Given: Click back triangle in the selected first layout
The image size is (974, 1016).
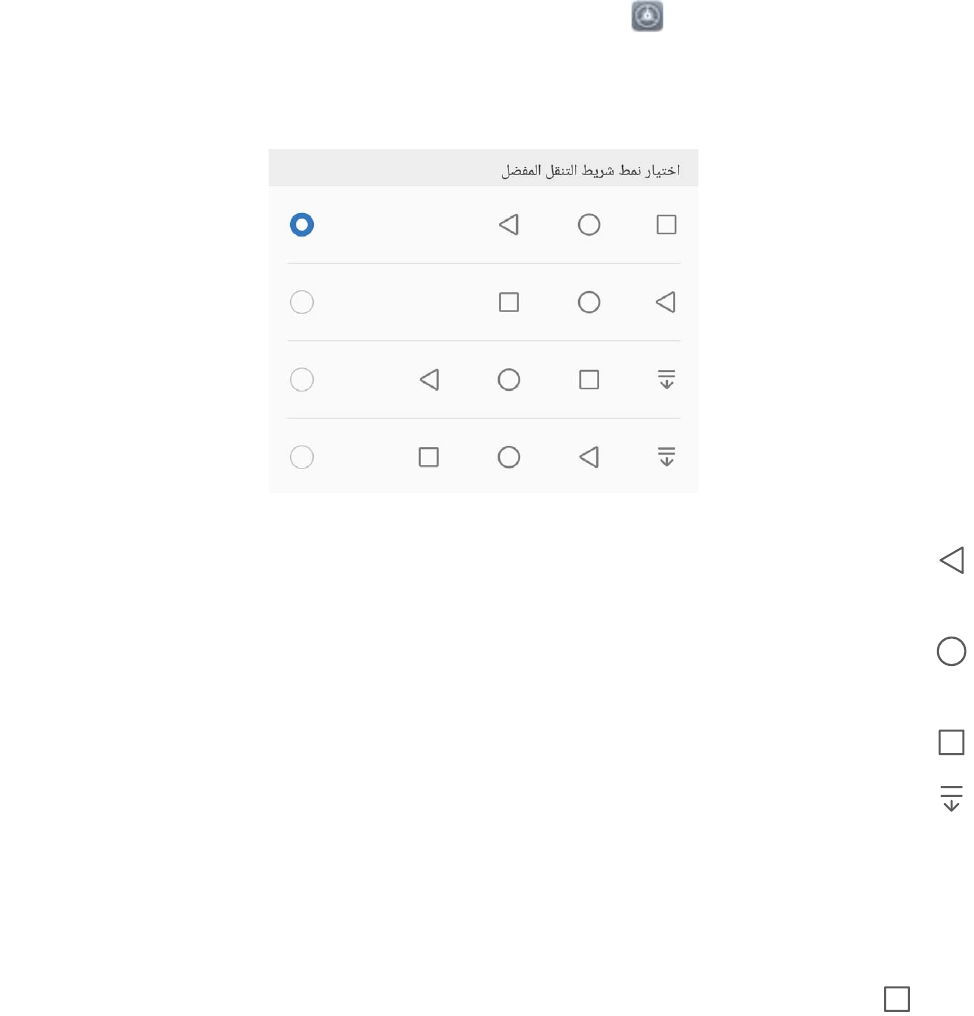Looking at the screenshot, I should [x=509, y=225].
